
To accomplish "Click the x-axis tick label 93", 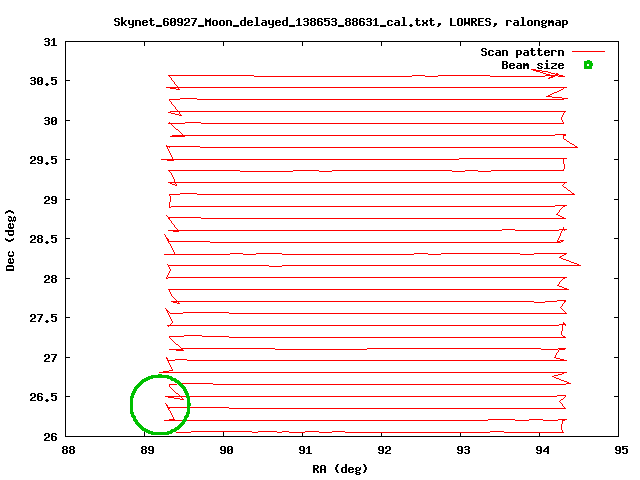I will 463,450.
